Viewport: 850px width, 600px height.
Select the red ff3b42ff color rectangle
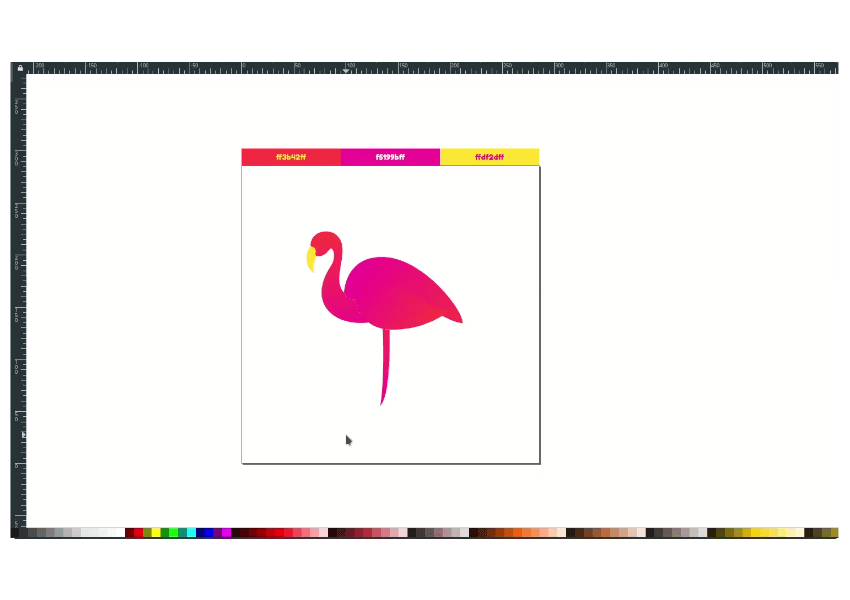(291, 157)
